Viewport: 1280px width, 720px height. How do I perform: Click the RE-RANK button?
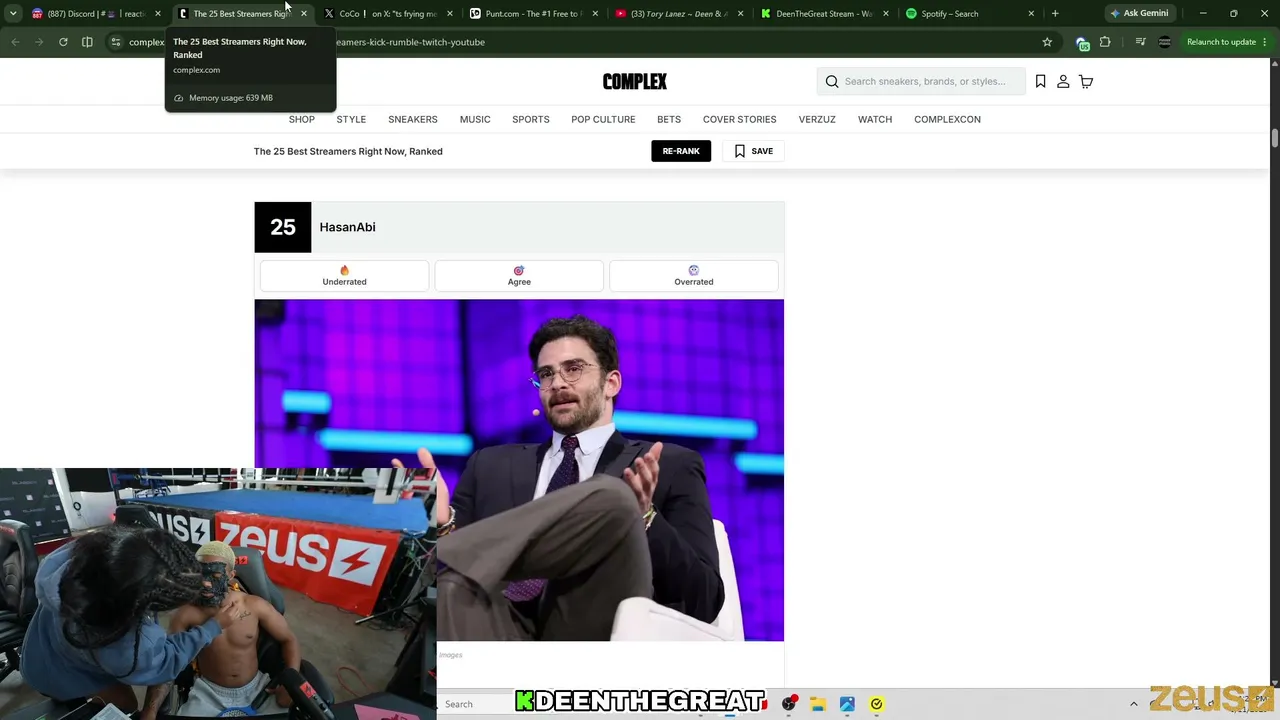click(681, 151)
